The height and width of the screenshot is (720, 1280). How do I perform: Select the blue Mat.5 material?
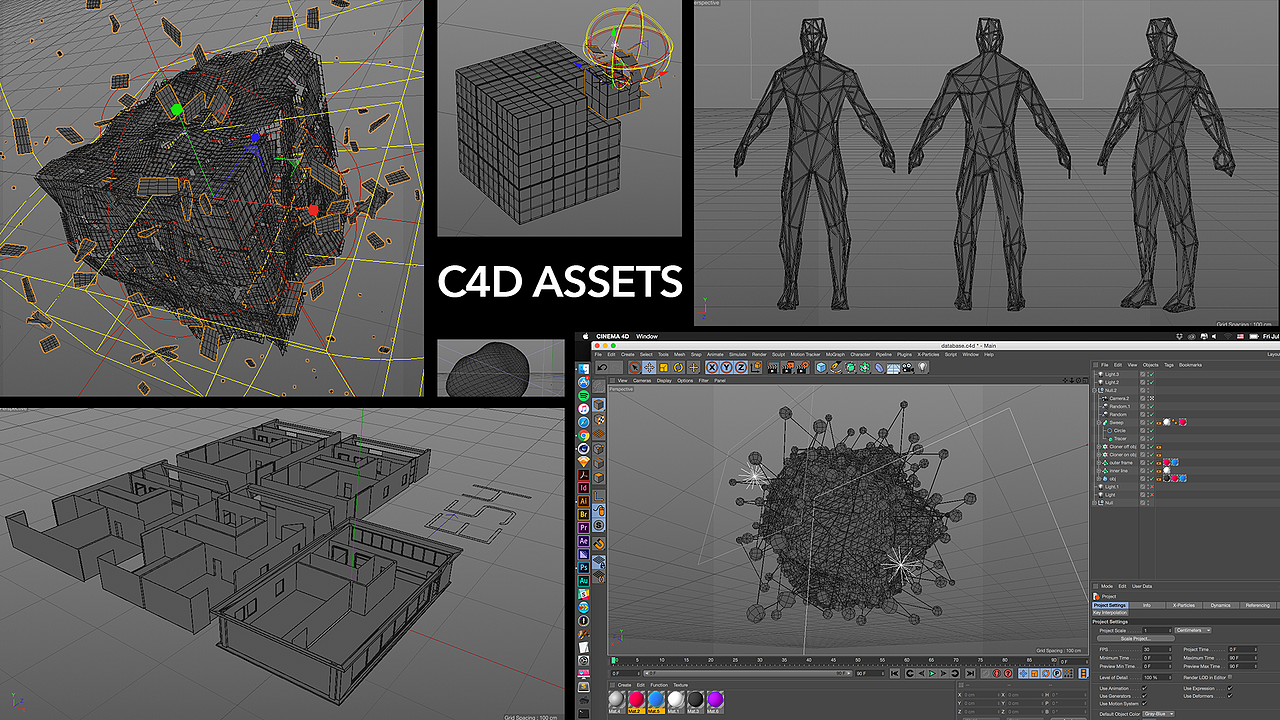point(656,701)
